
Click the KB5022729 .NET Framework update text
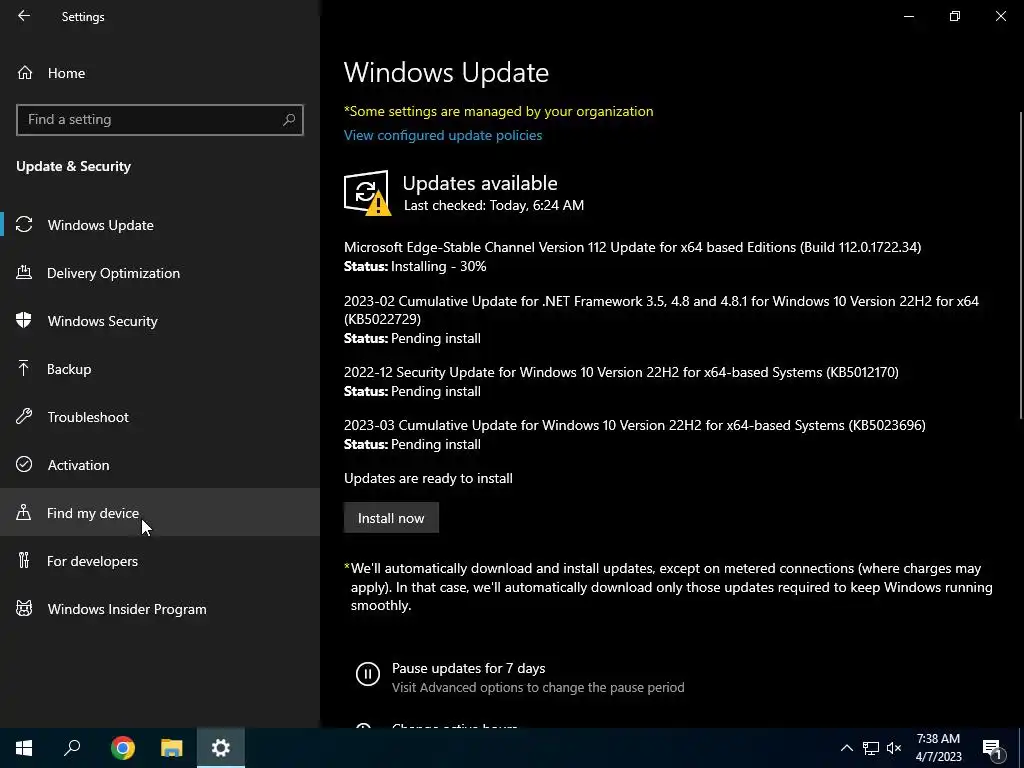coord(661,310)
